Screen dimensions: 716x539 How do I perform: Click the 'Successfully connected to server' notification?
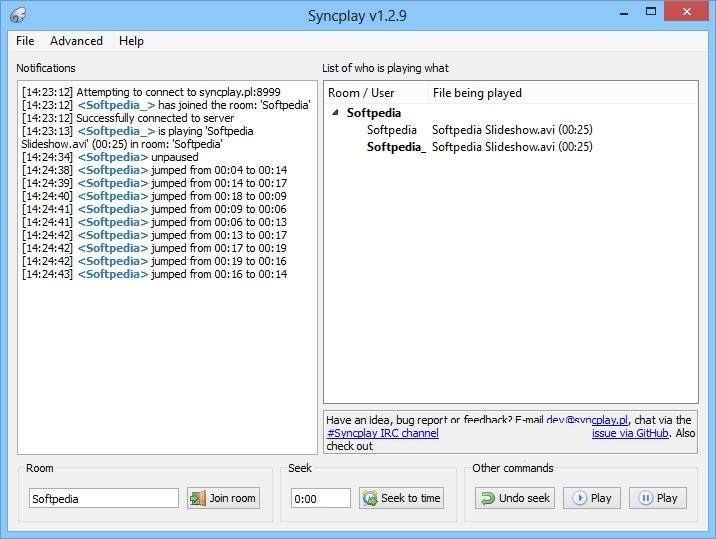coord(128,118)
